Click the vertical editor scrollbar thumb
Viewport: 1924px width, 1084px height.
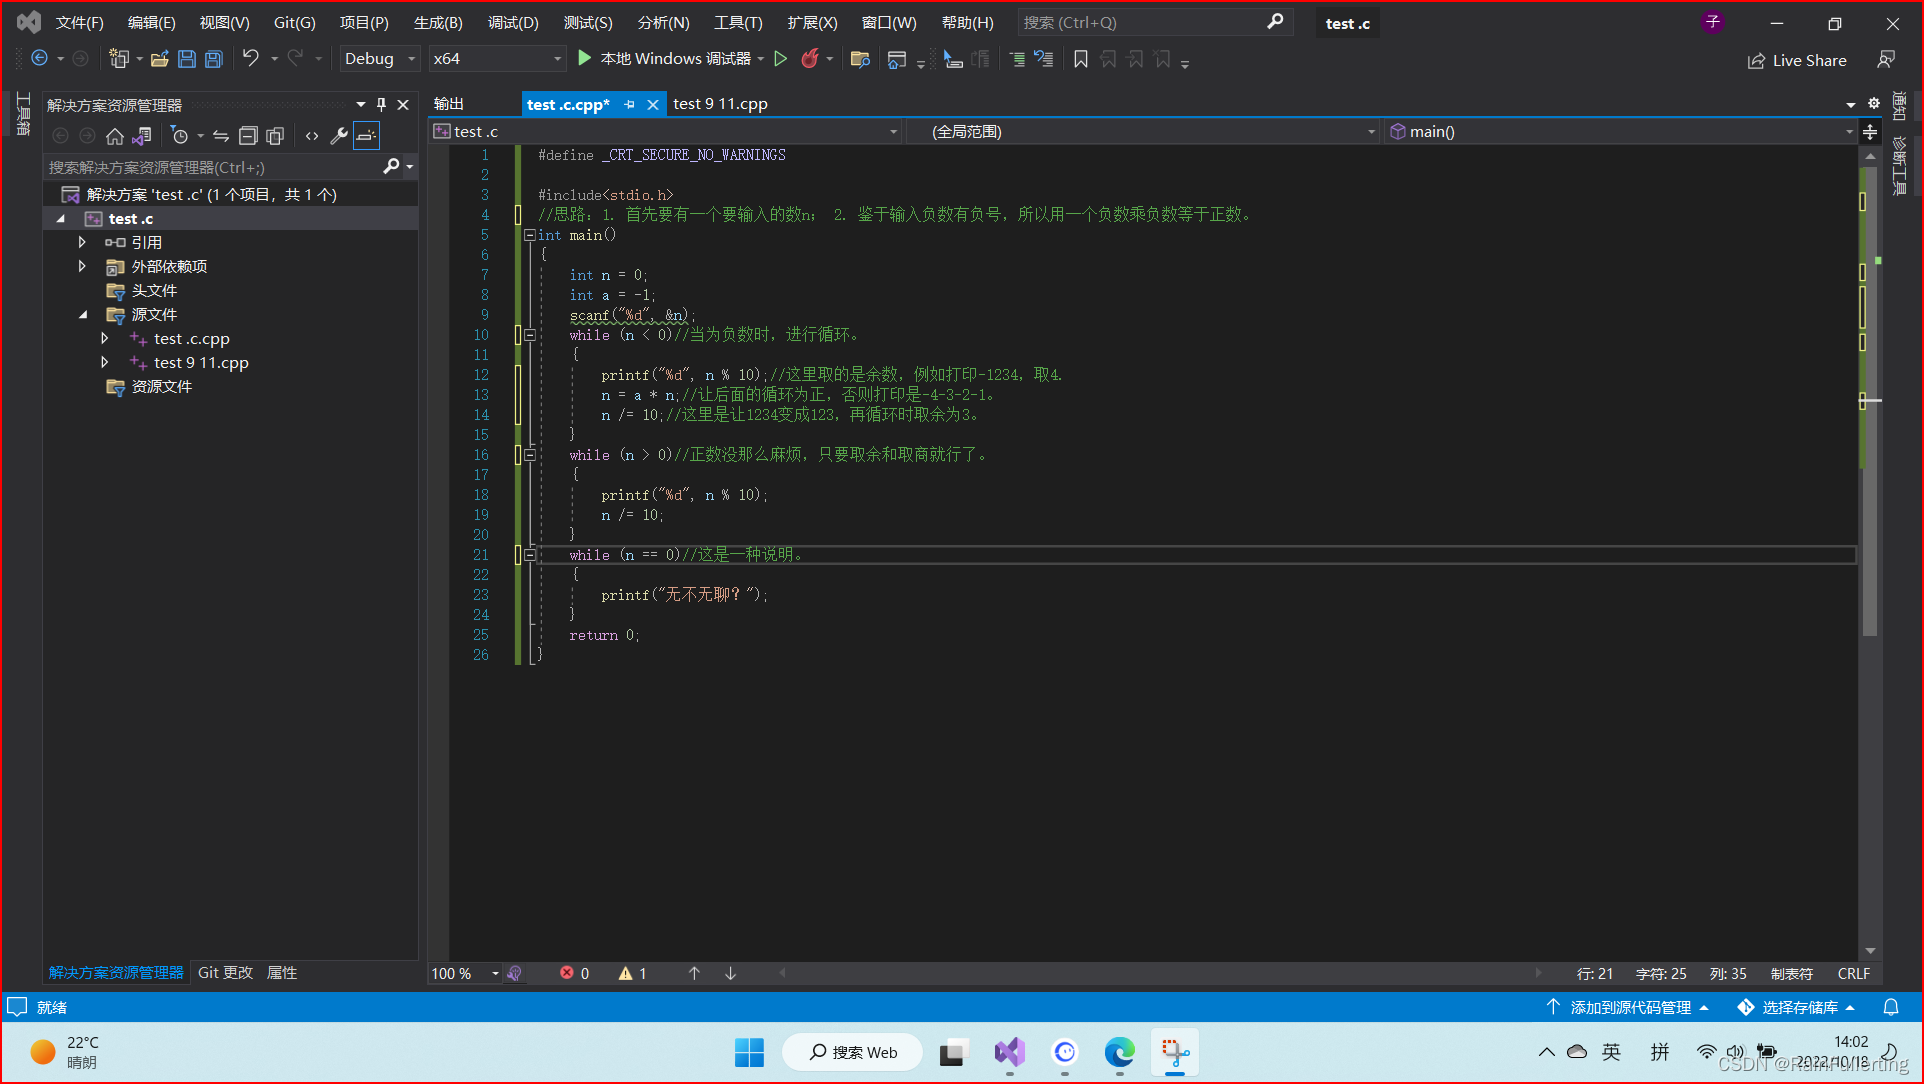[1869, 400]
